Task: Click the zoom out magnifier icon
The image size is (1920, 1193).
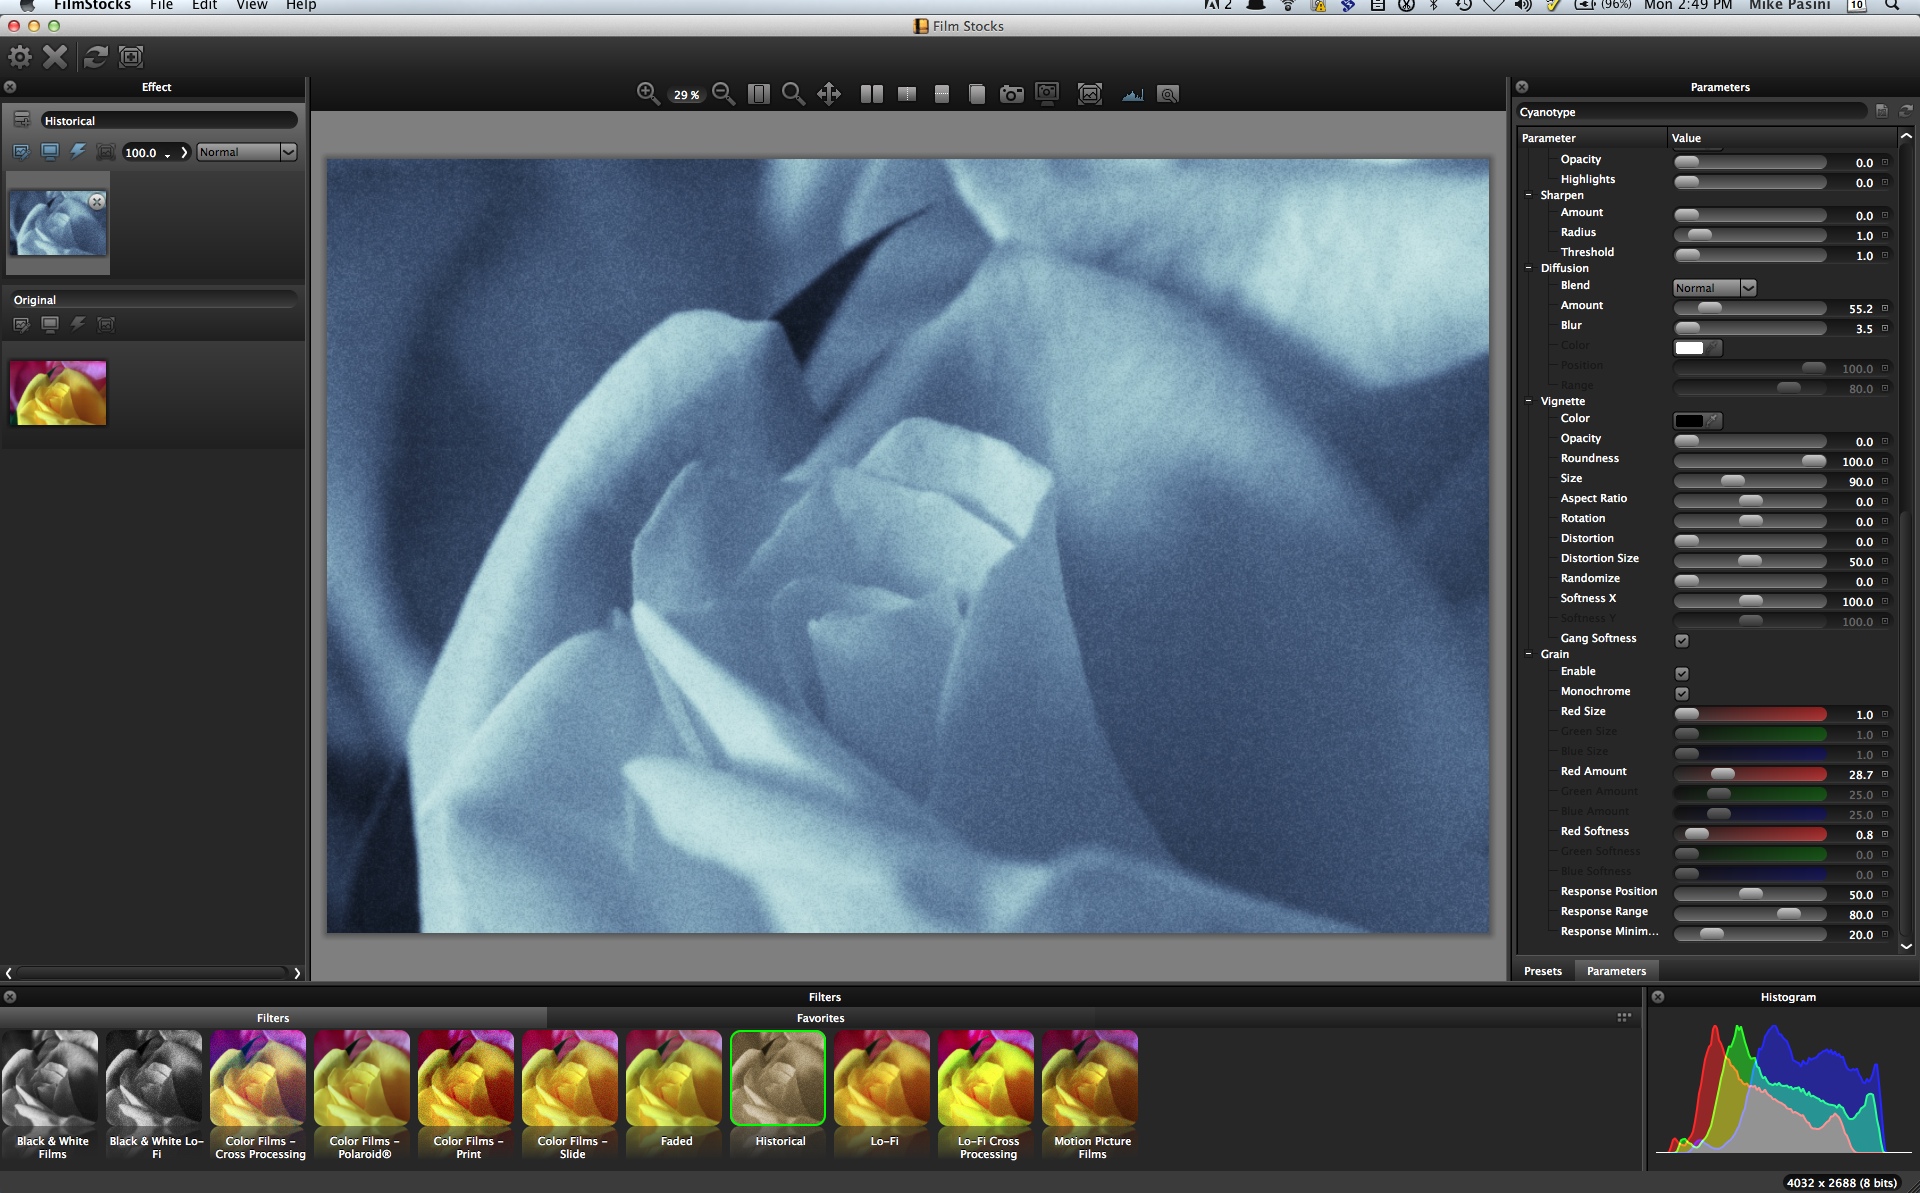Action: (724, 94)
